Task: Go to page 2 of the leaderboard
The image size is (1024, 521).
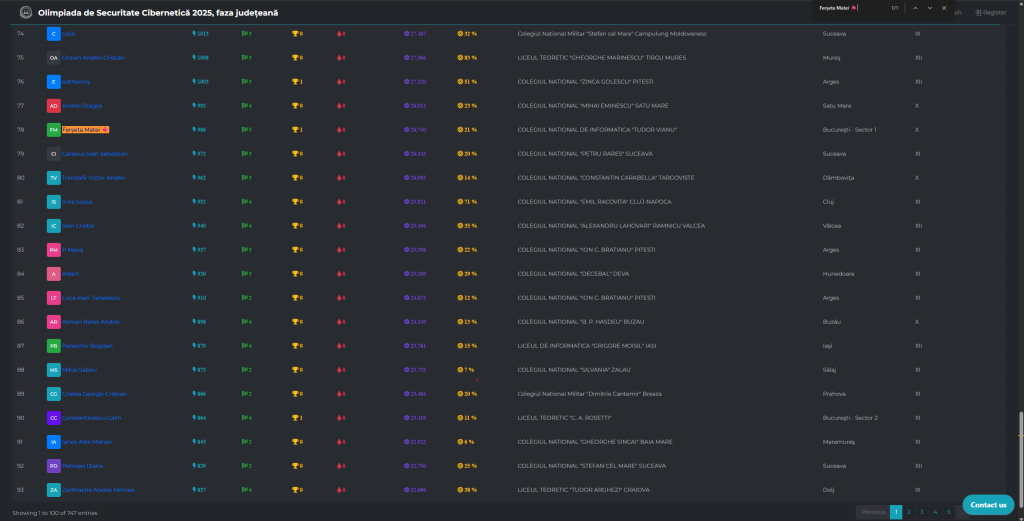Action: click(x=909, y=511)
